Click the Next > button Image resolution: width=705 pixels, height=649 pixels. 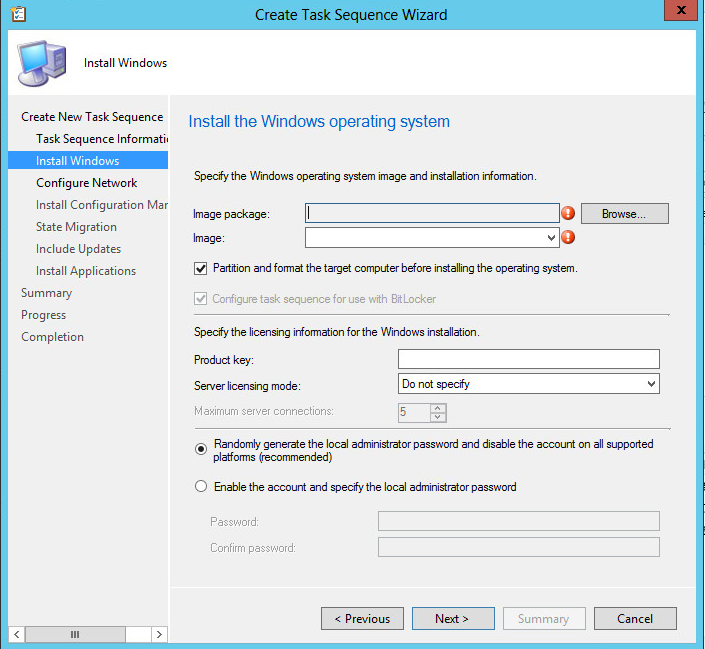click(453, 619)
